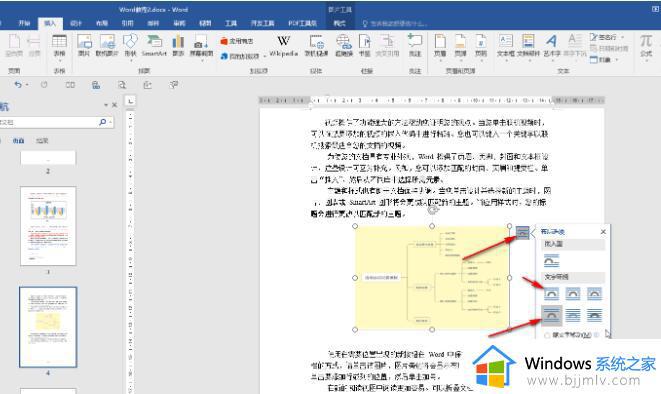Insert an Online Video
661x394 pixels.
[x=316, y=46]
